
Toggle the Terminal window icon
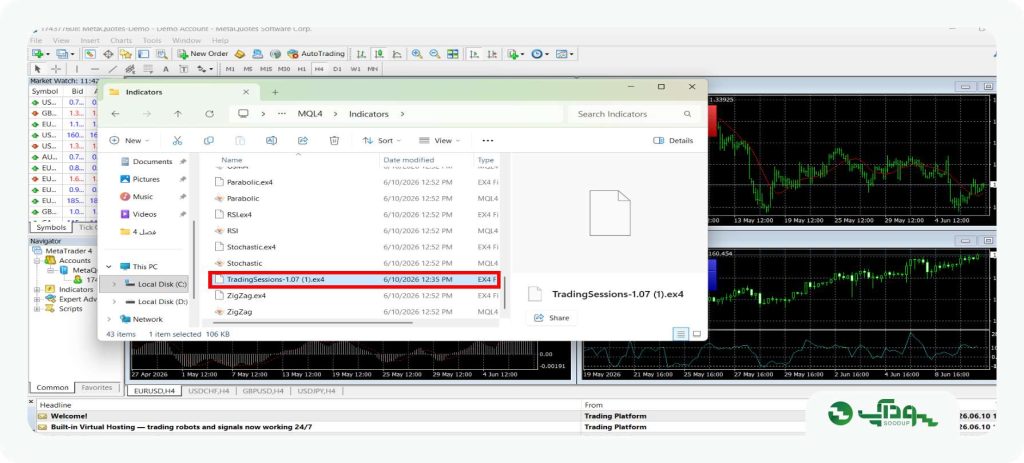(x=143, y=54)
